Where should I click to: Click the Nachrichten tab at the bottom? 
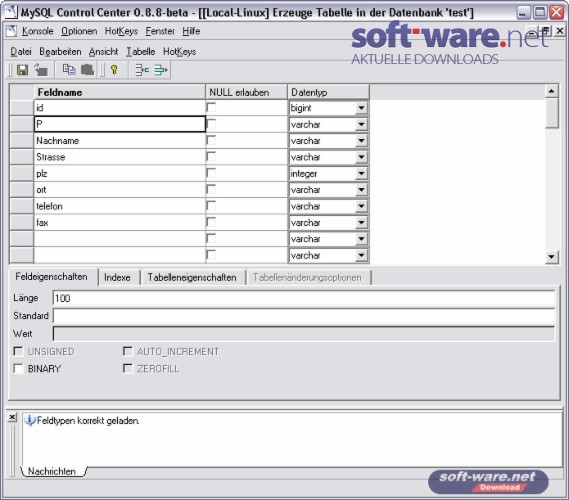point(52,471)
